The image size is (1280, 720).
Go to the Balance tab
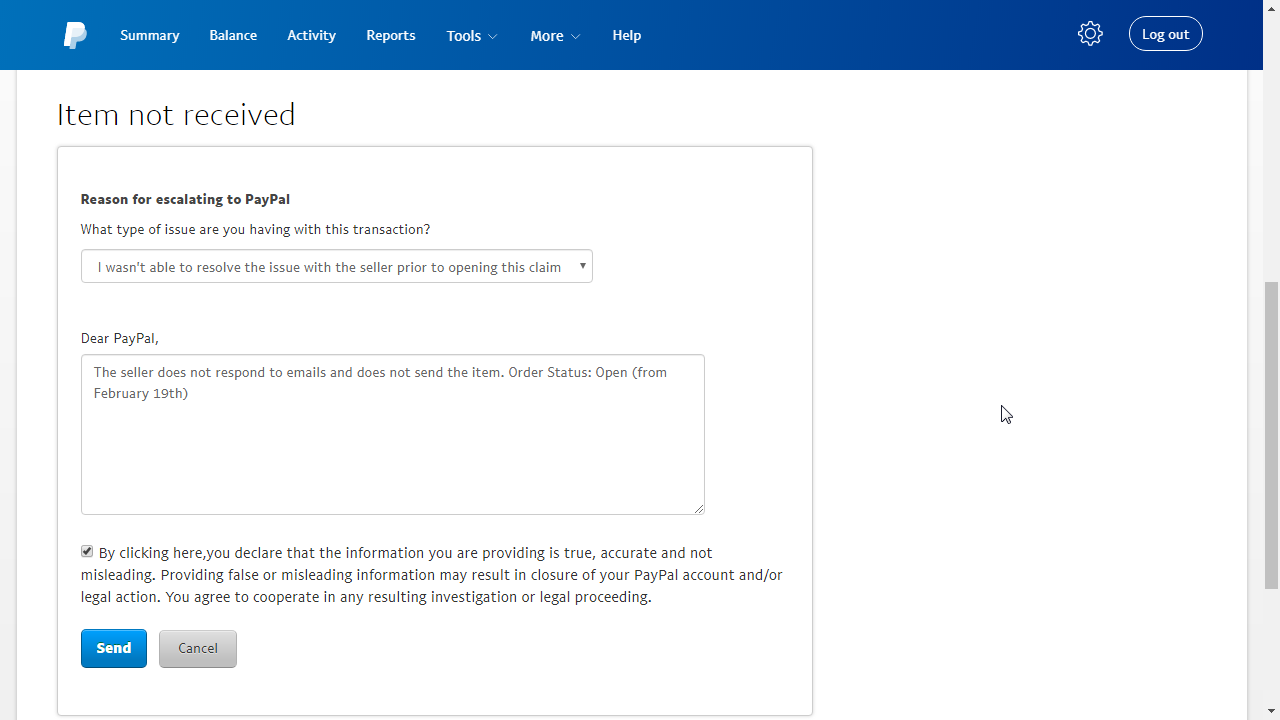pos(233,35)
